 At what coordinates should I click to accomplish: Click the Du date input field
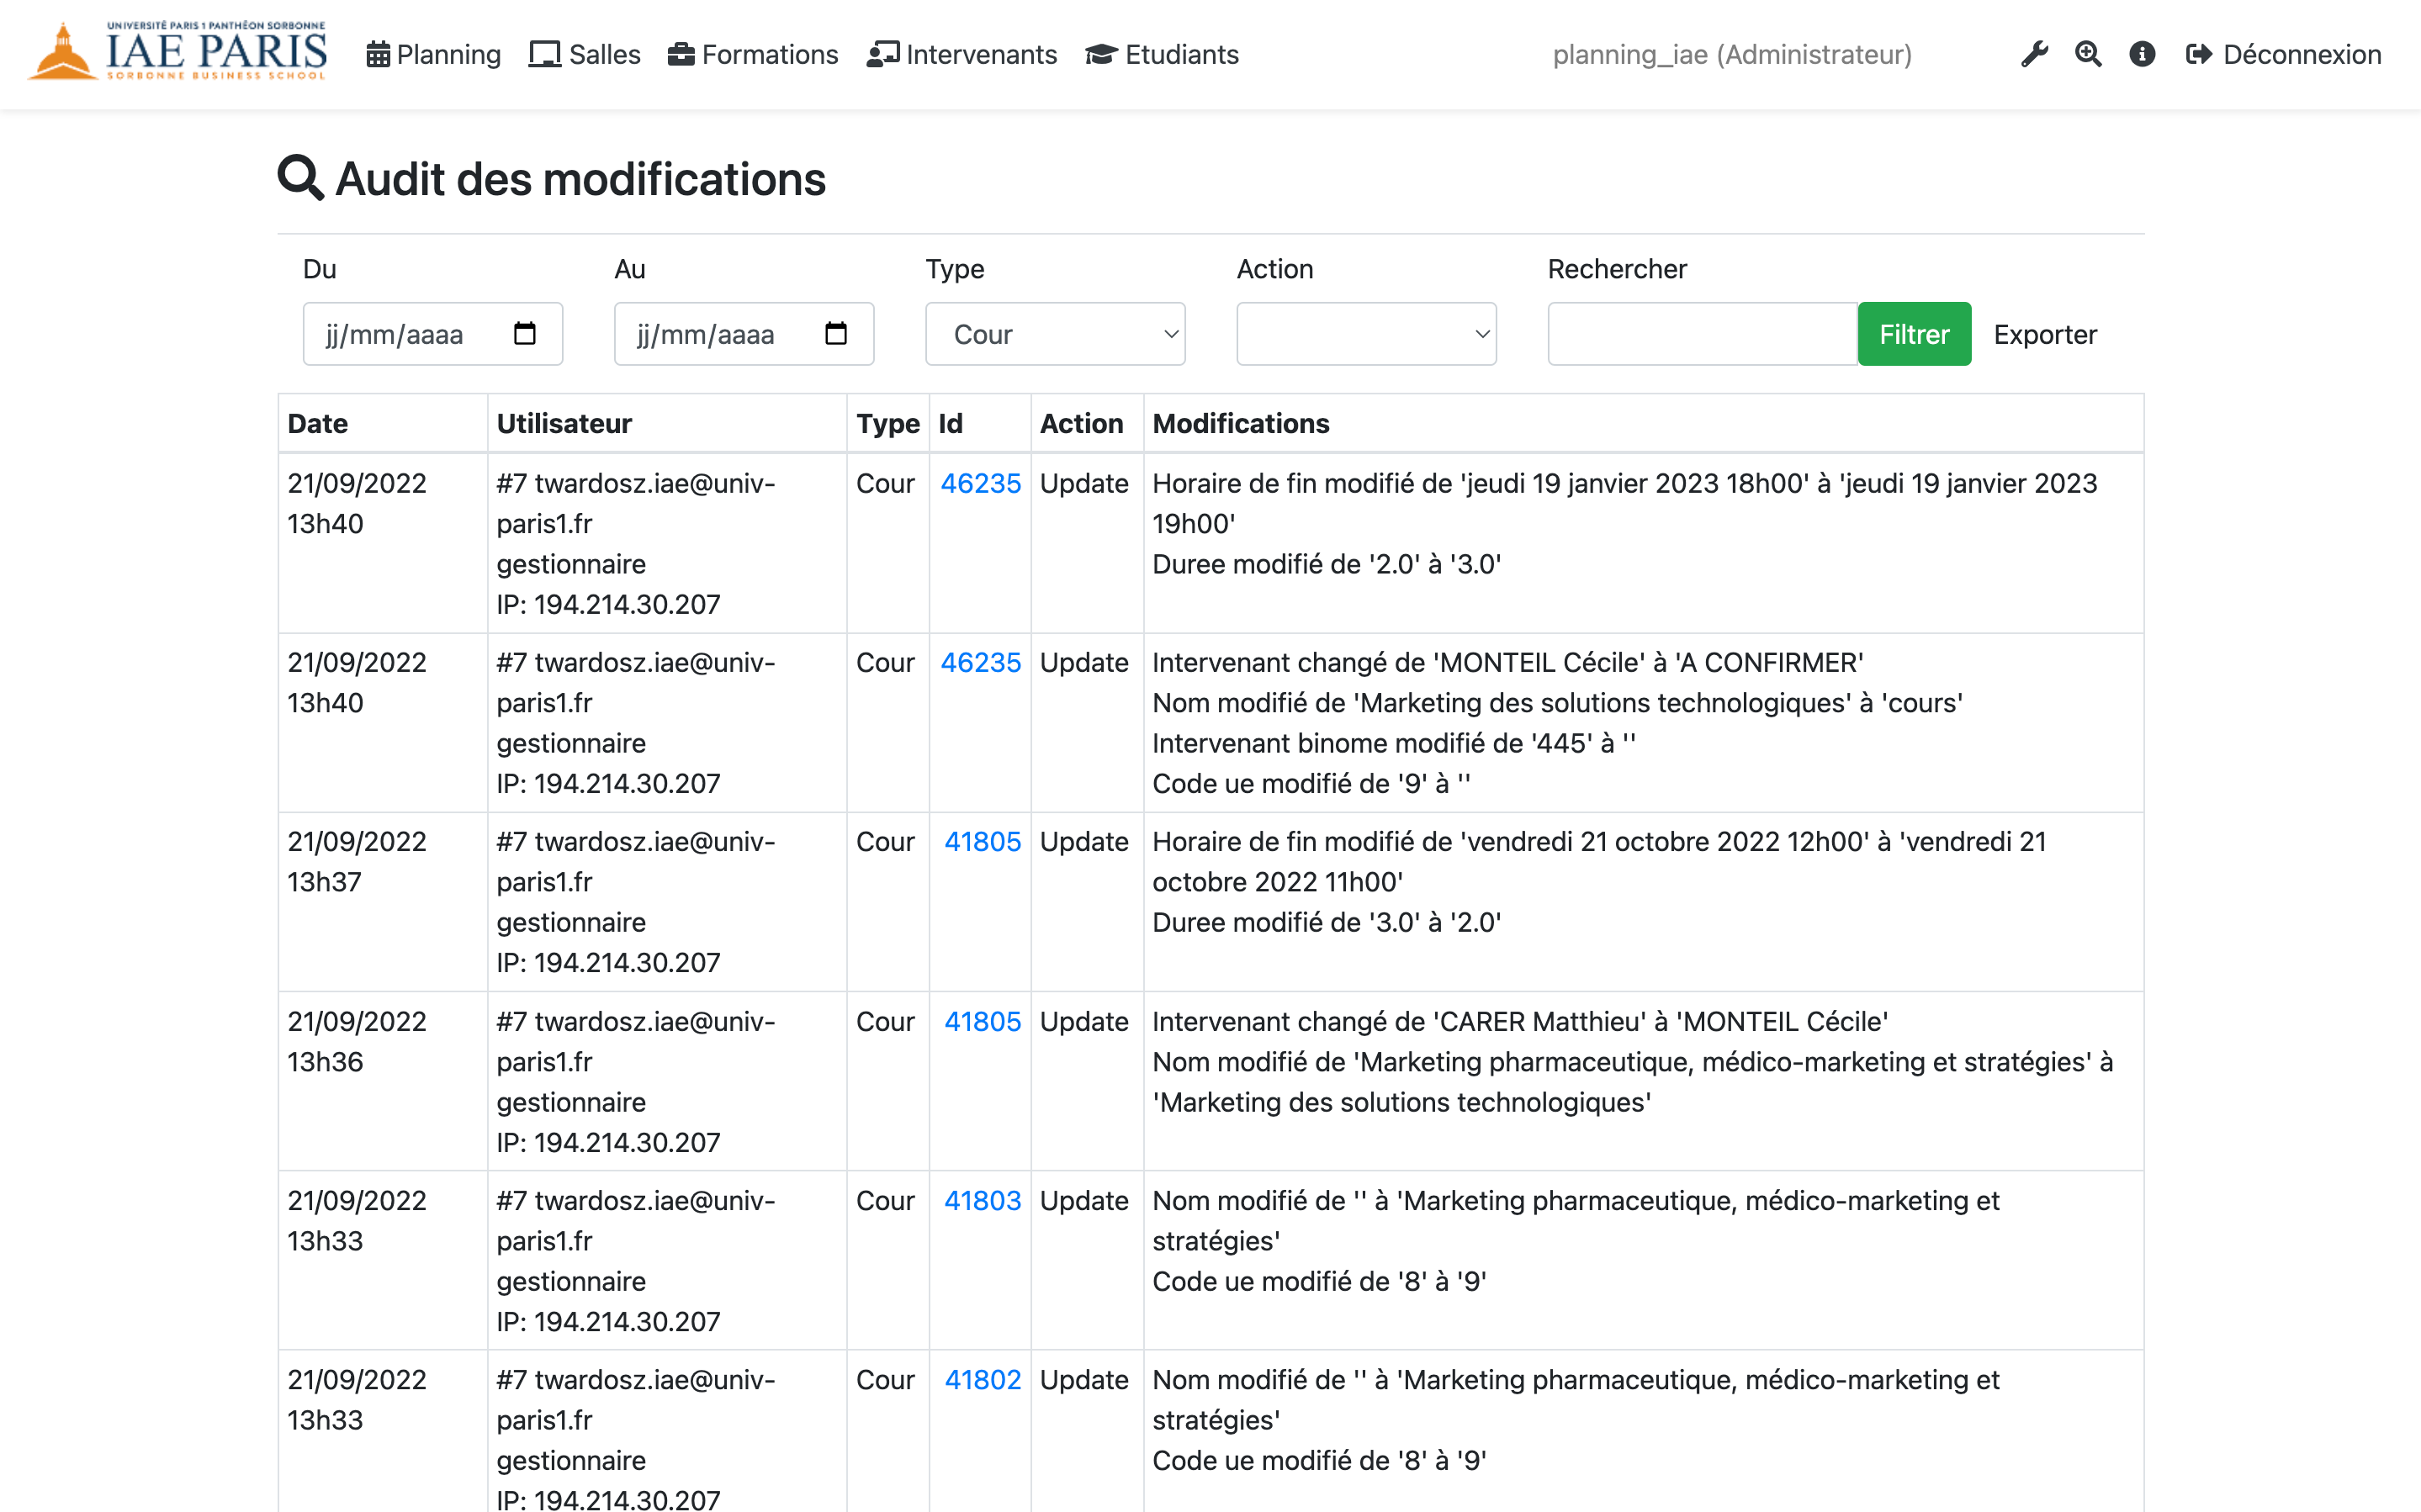433,334
